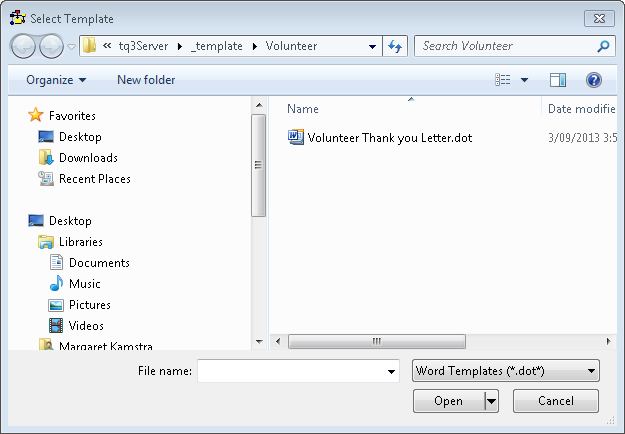Open the Music library

(x=84, y=284)
